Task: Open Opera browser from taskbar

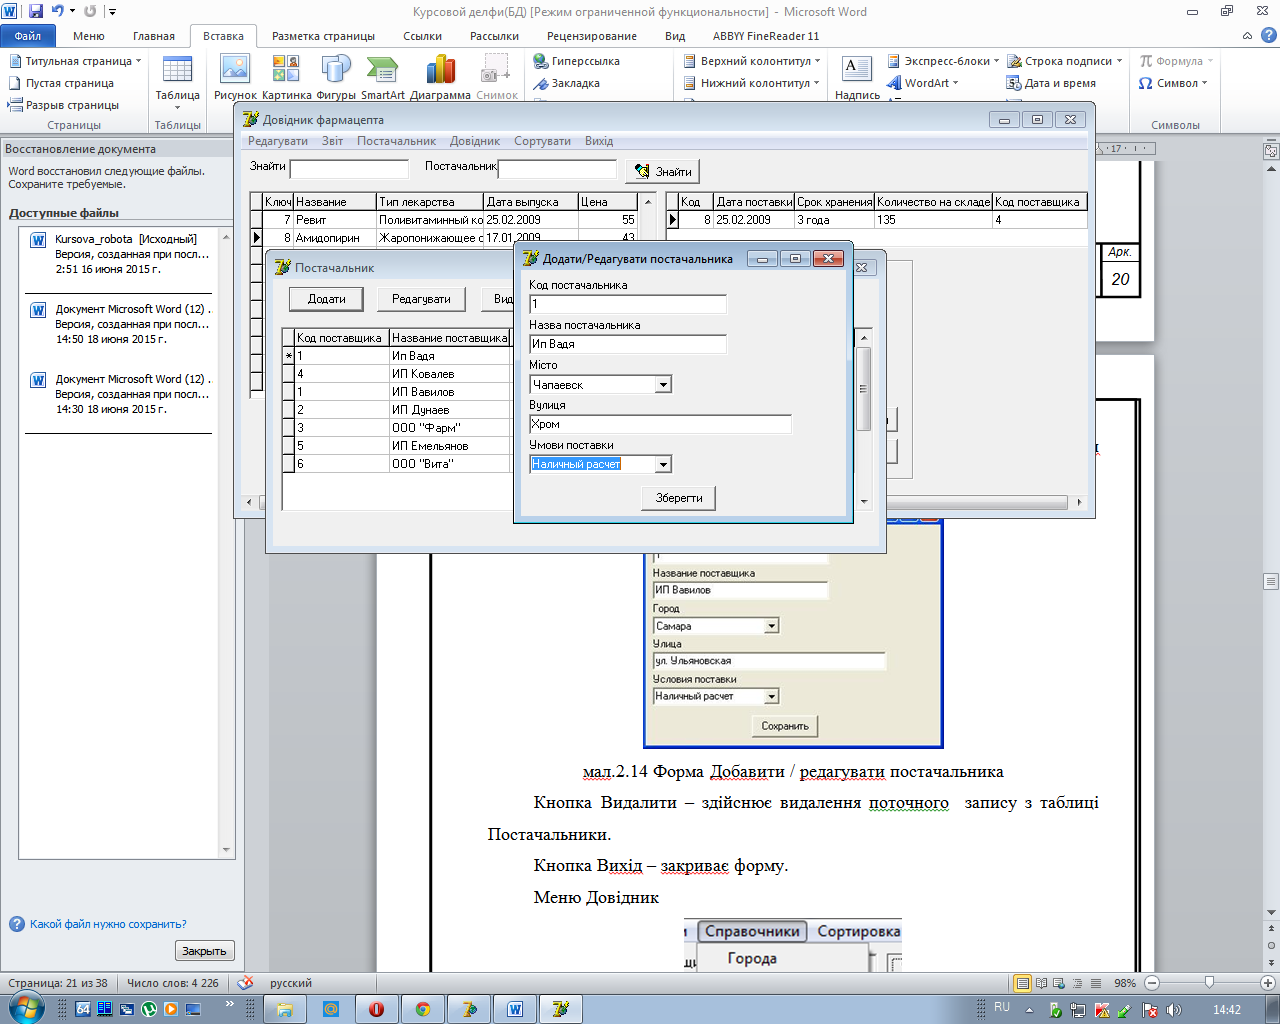Action: click(377, 1009)
